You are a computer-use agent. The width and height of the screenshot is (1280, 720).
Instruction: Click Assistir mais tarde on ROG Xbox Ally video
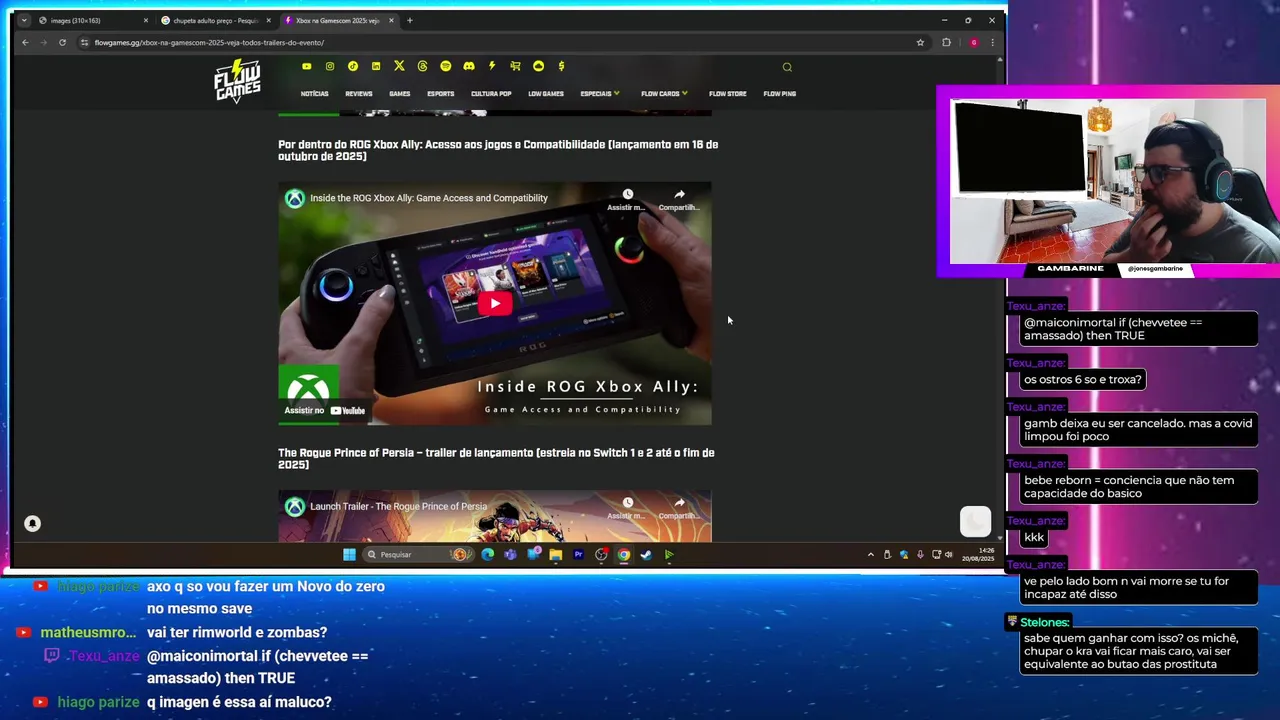627,200
